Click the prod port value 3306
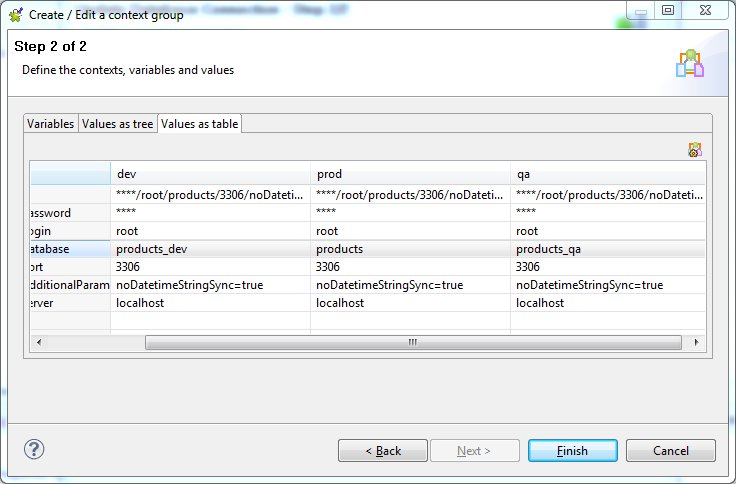736x484 pixels. pos(410,267)
